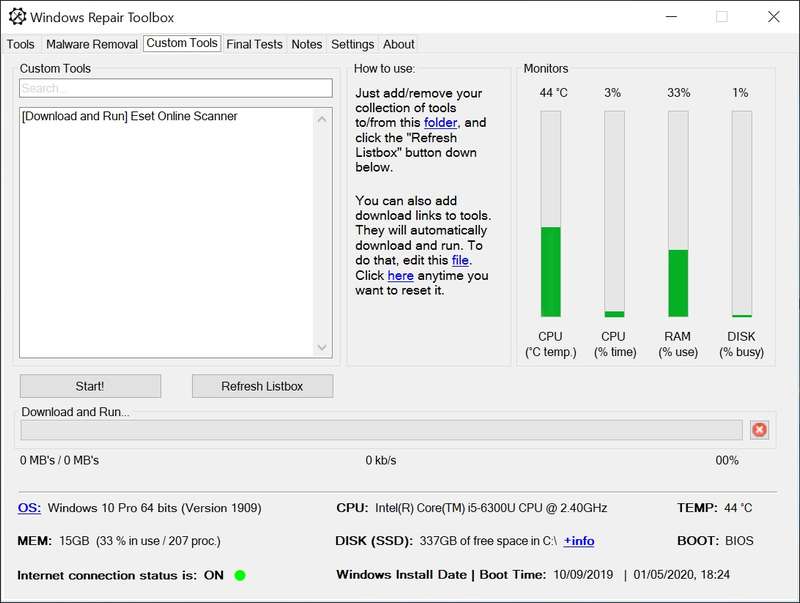Switch to the Tools tab

20,44
